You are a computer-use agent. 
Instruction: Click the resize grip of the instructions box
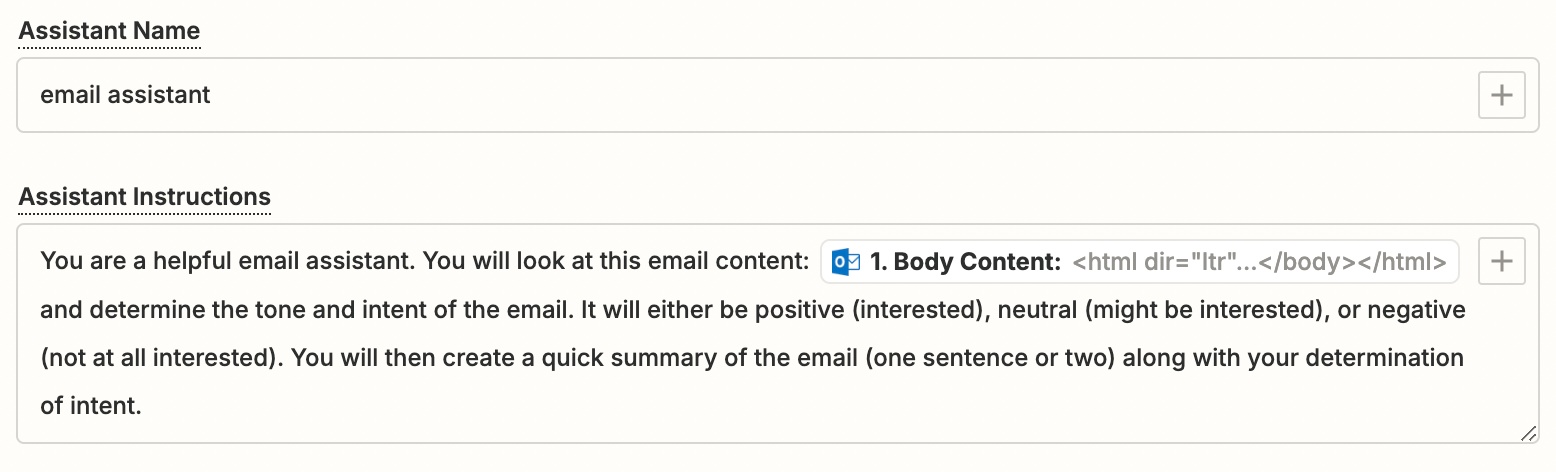coord(1527,432)
